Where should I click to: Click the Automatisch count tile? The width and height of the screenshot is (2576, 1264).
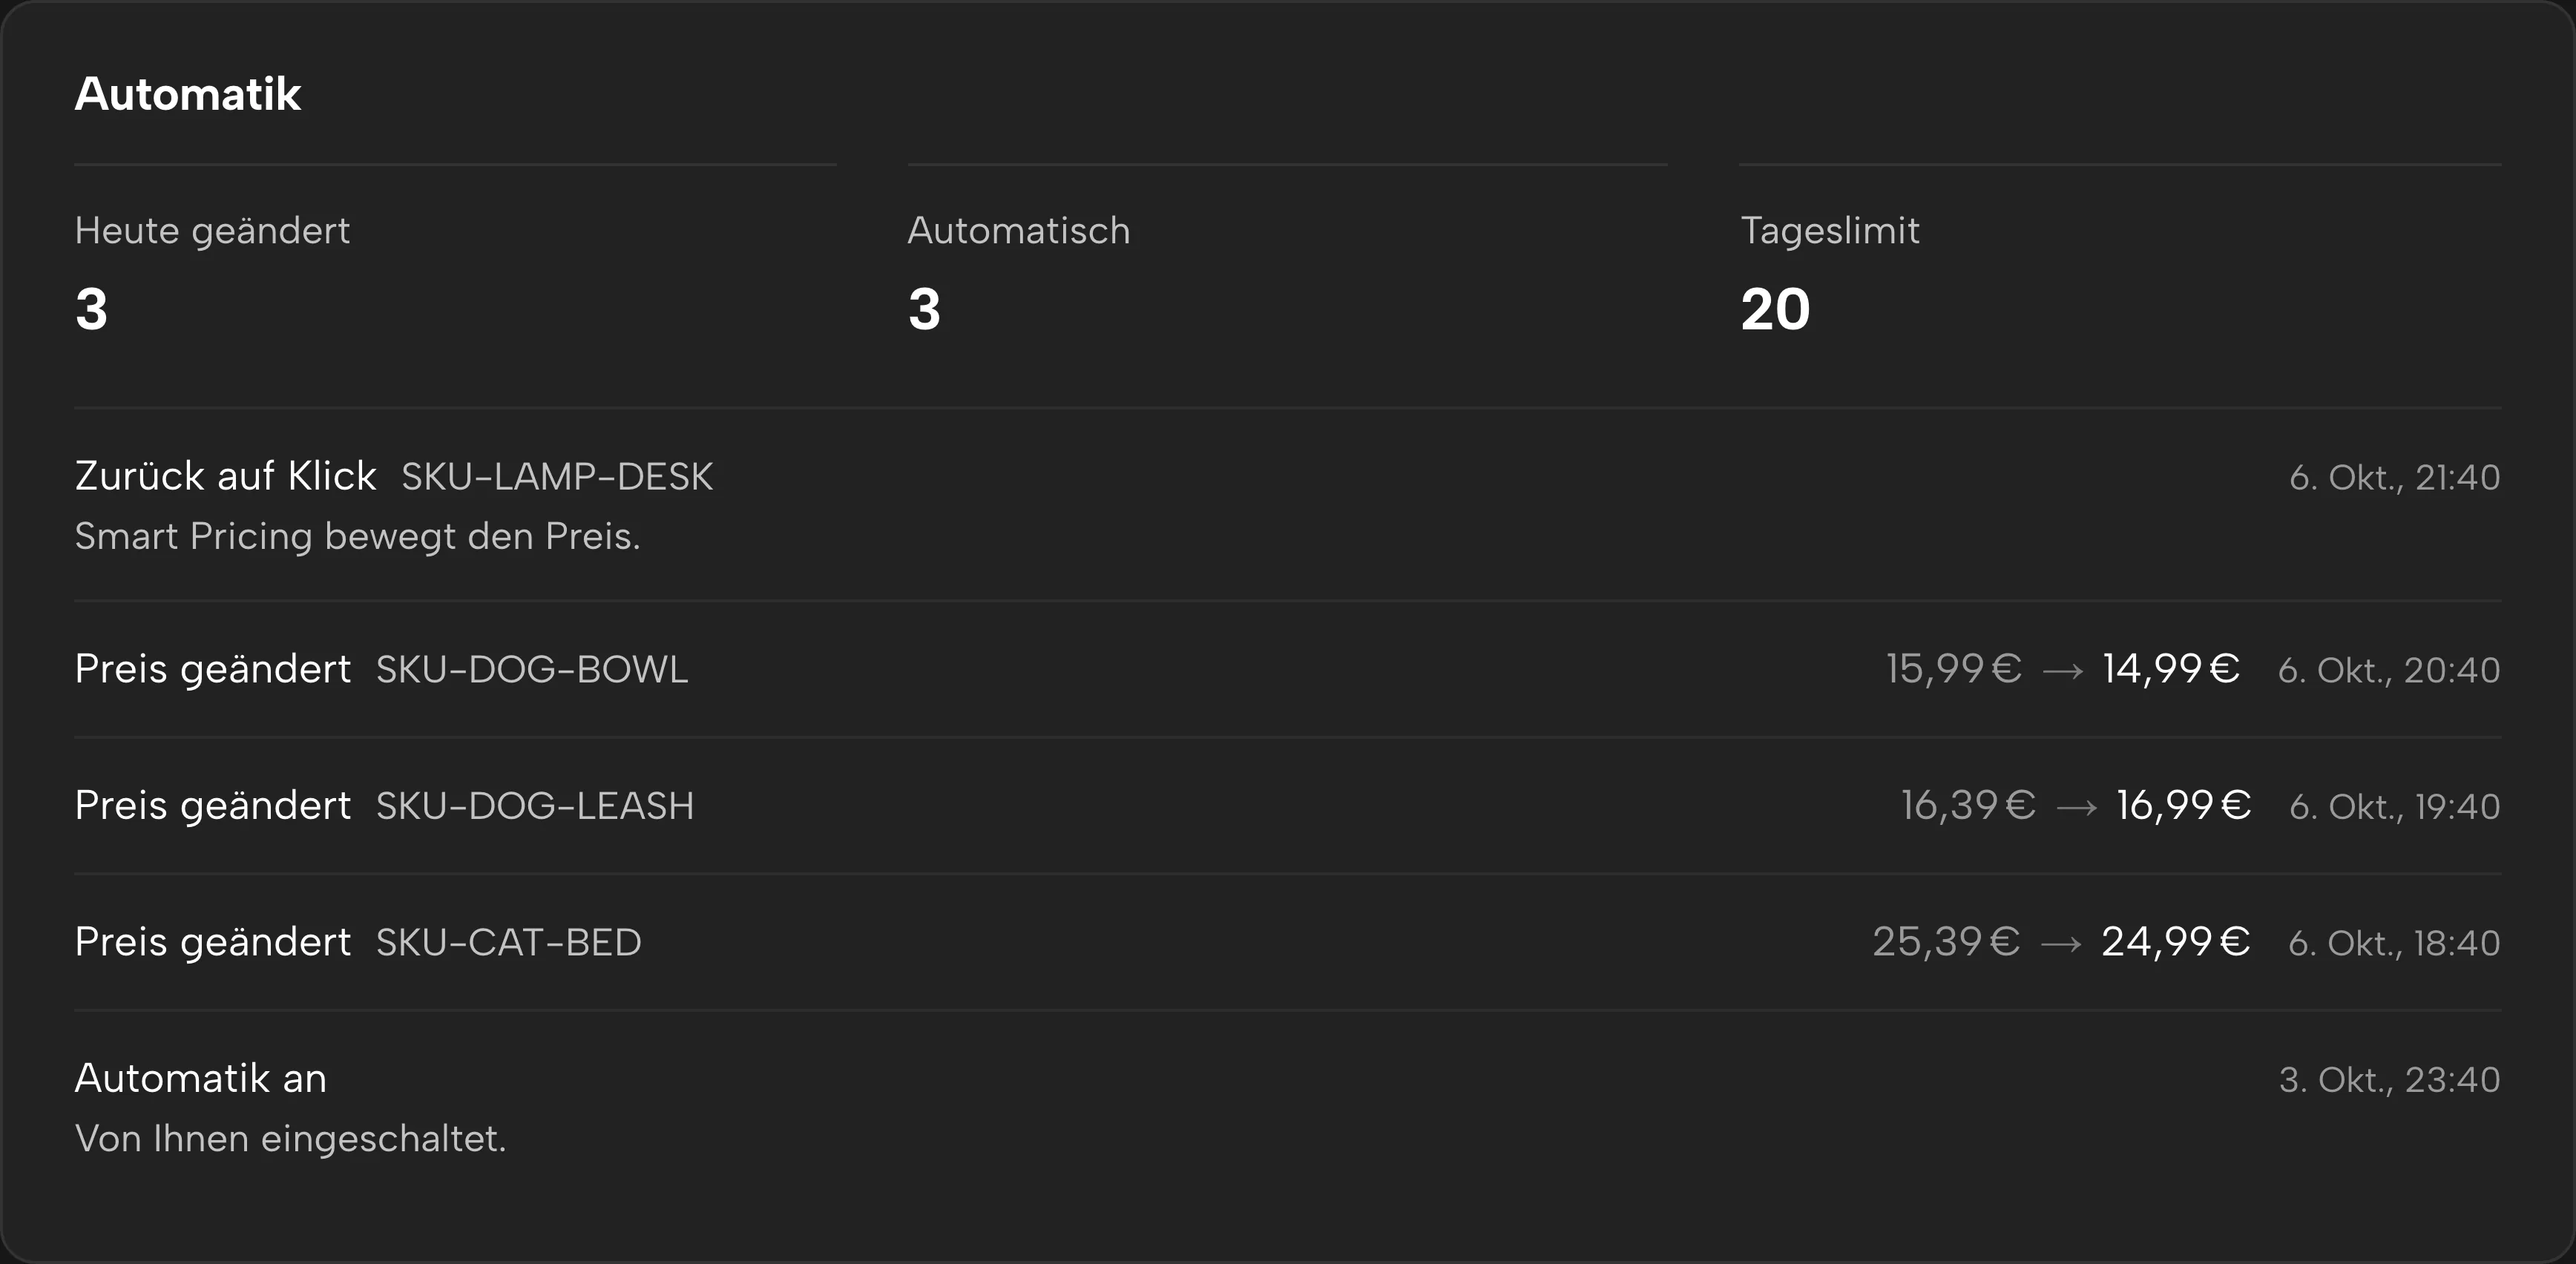(1287, 274)
